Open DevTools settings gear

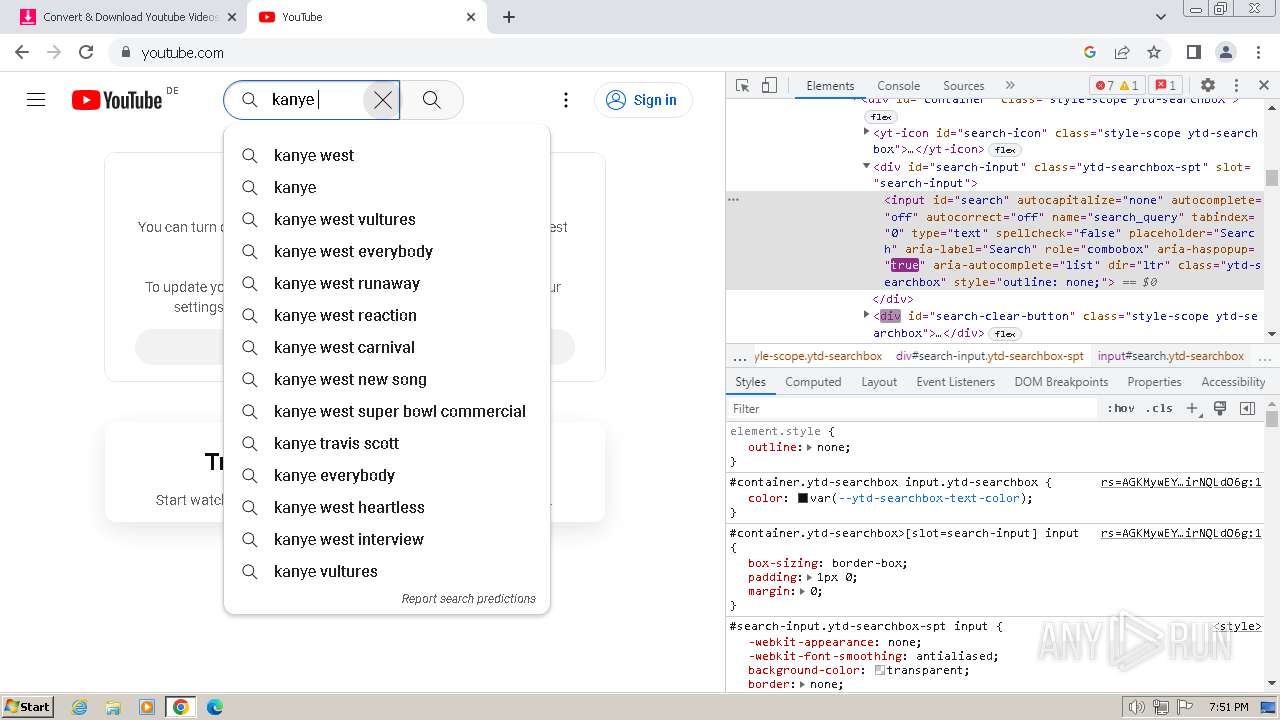pyautogui.click(x=1208, y=86)
